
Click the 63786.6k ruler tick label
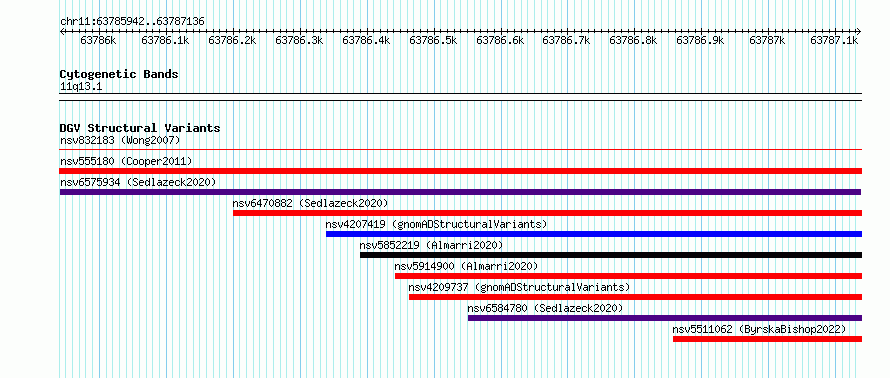[501, 40]
